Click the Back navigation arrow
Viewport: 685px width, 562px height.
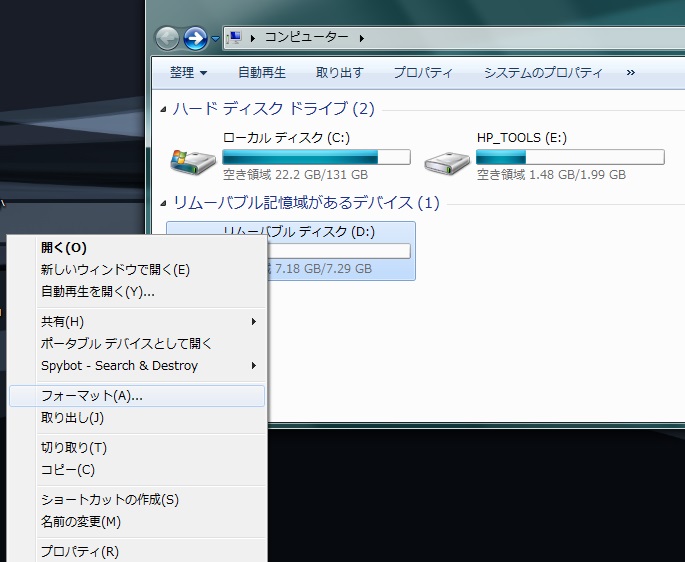[x=167, y=38]
